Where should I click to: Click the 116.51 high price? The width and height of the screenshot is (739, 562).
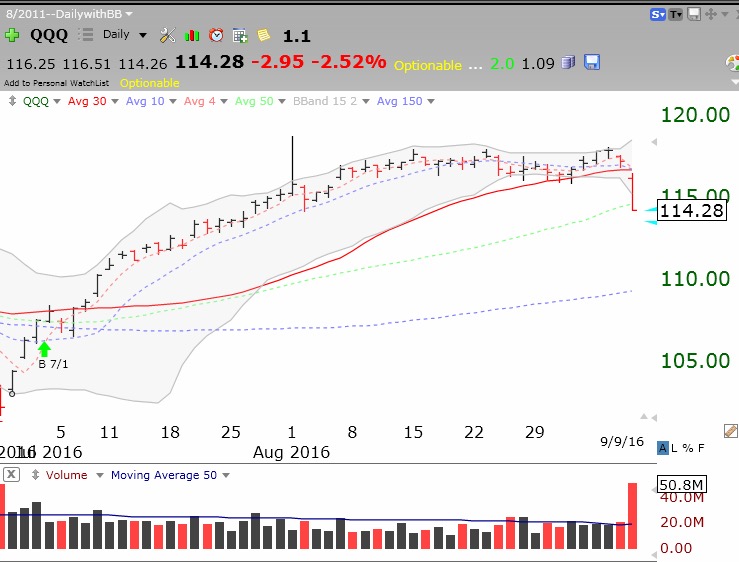click(x=86, y=64)
